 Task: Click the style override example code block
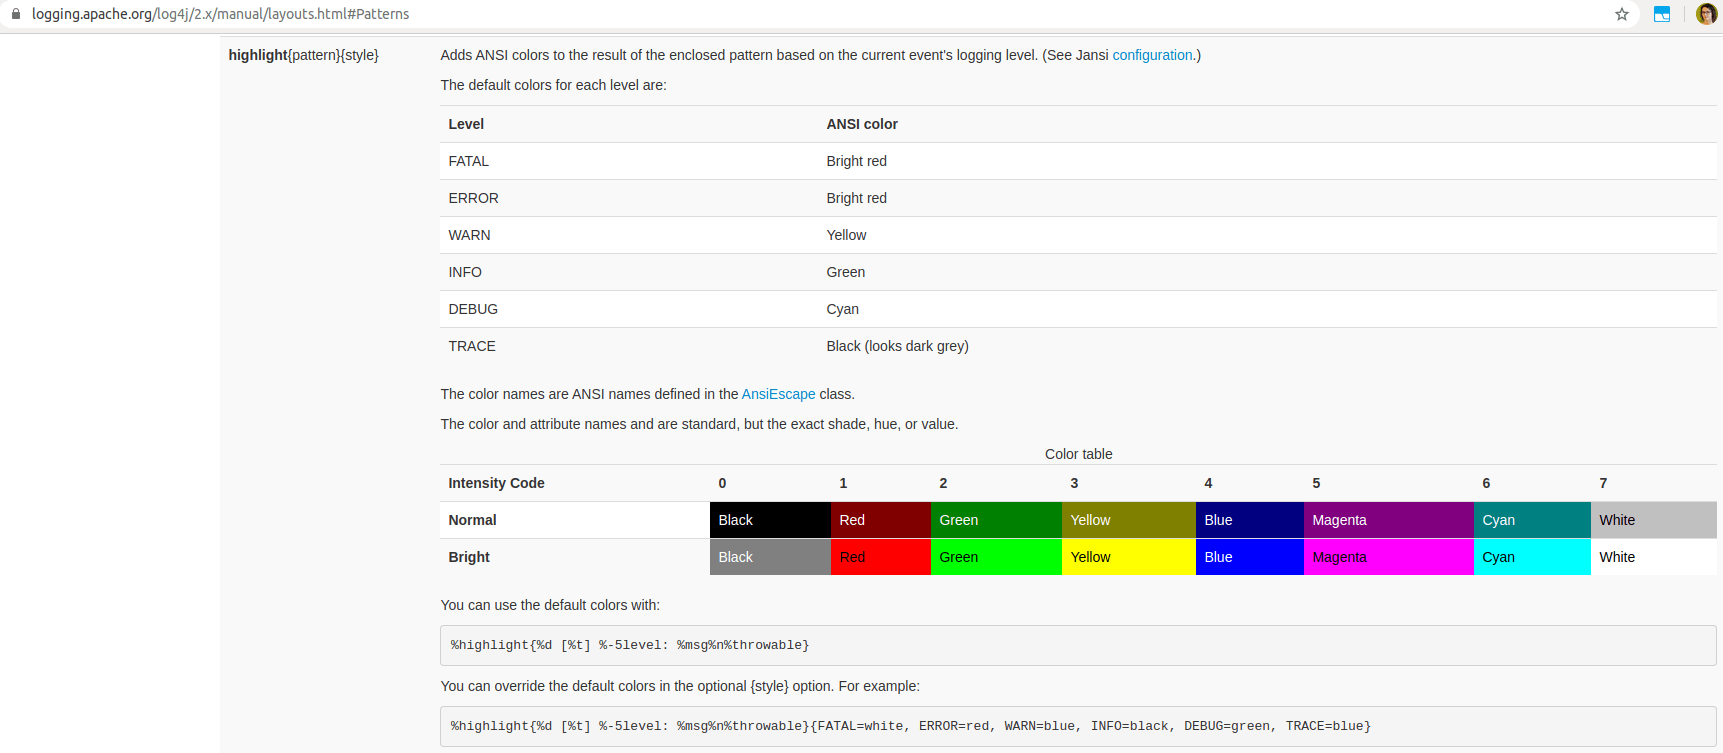(x=1078, y=726)
